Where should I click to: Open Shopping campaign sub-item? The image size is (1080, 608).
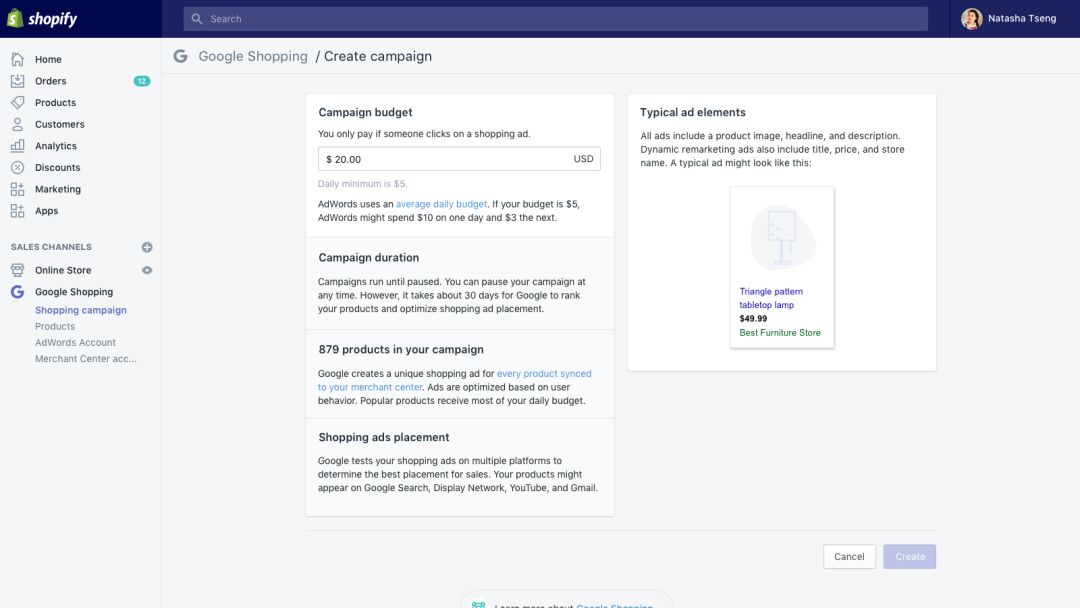click(81, 310)
